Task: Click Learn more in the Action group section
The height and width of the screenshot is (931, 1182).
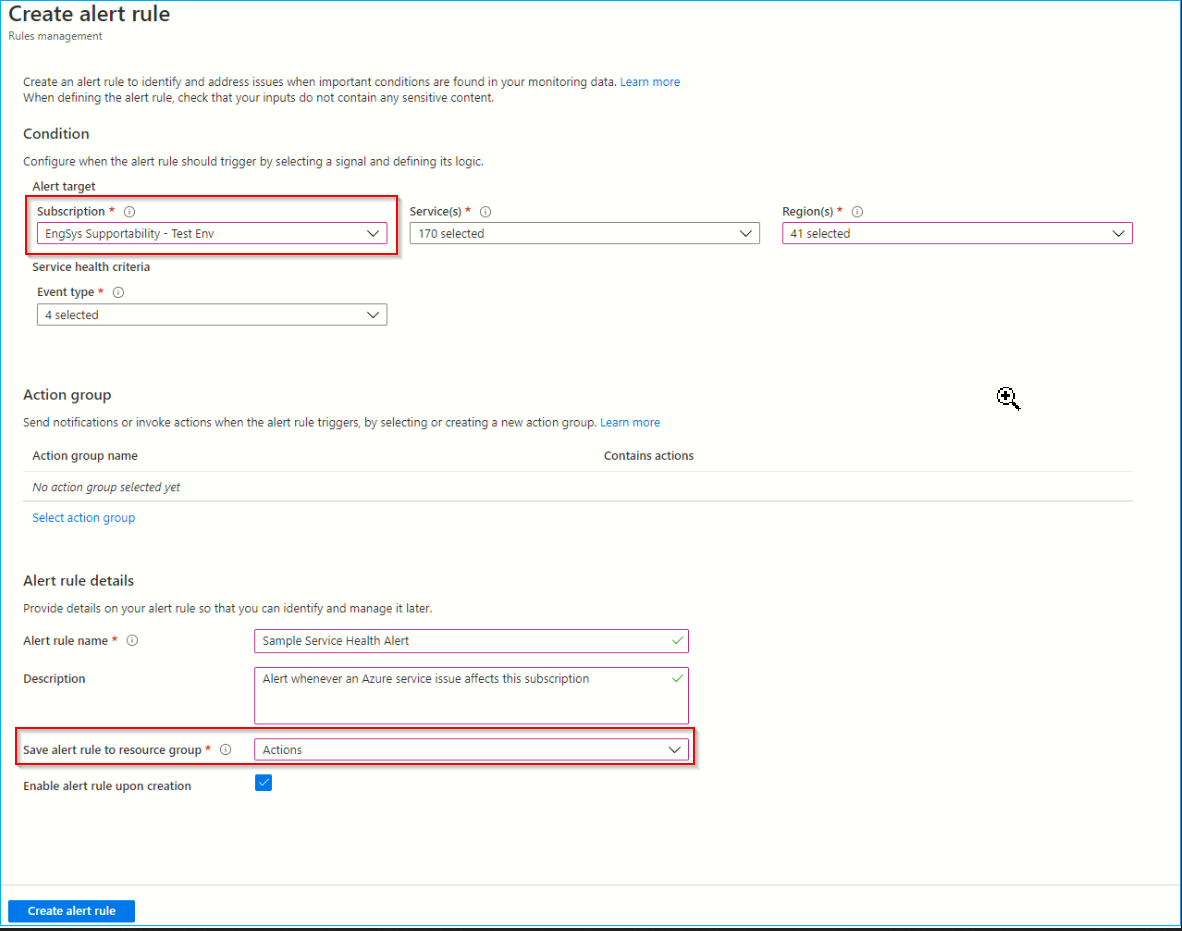Action: pyautogui.click(x=630, y=422)
